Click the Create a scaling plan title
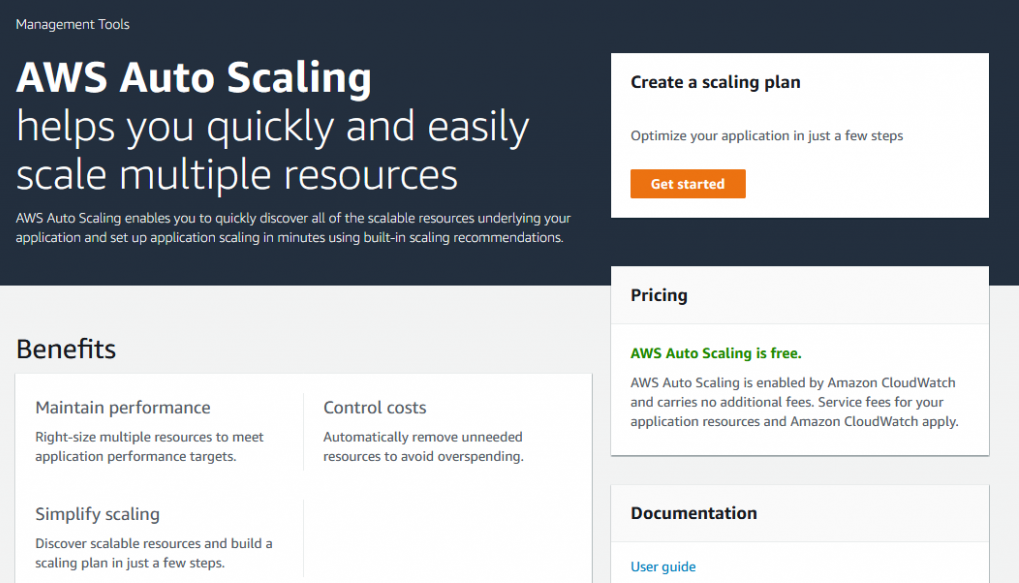The image size is (1019, 583). 715,83
